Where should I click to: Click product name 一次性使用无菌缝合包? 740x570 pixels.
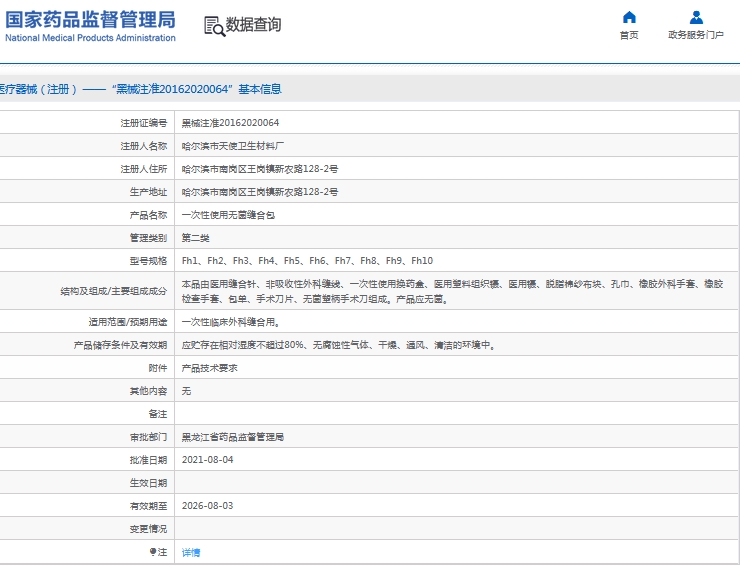coord(228,215)
